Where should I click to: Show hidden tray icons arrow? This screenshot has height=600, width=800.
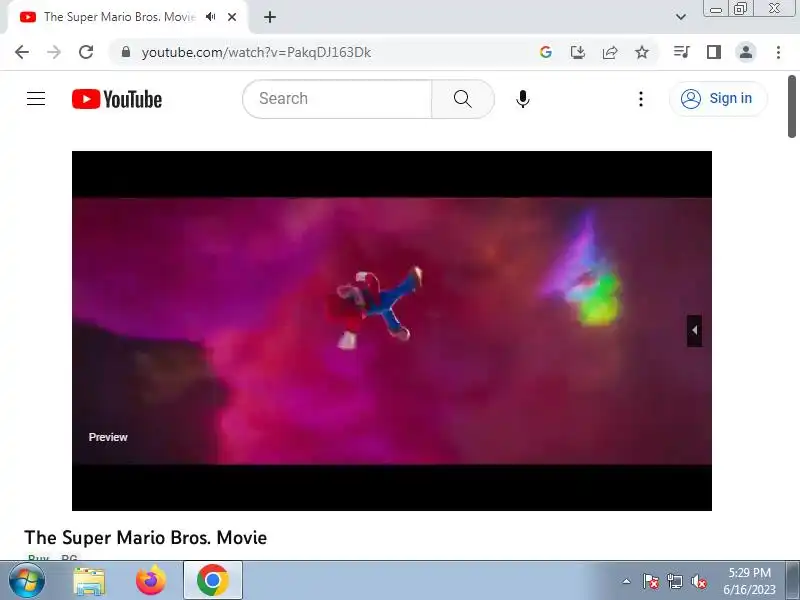627,581
